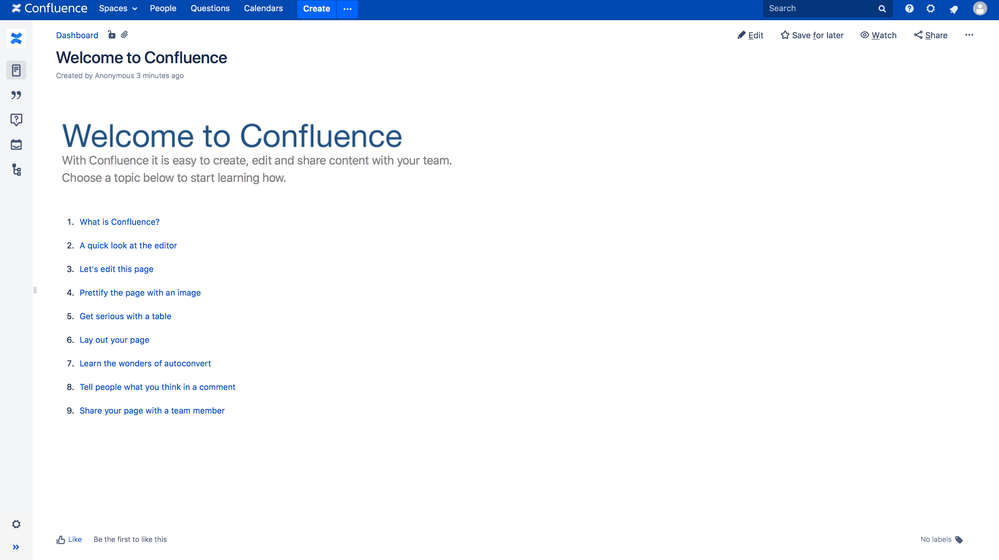Open Space tools gear in sidebar
The width and height of the screenshot is (999, 560).
[16, 524]
